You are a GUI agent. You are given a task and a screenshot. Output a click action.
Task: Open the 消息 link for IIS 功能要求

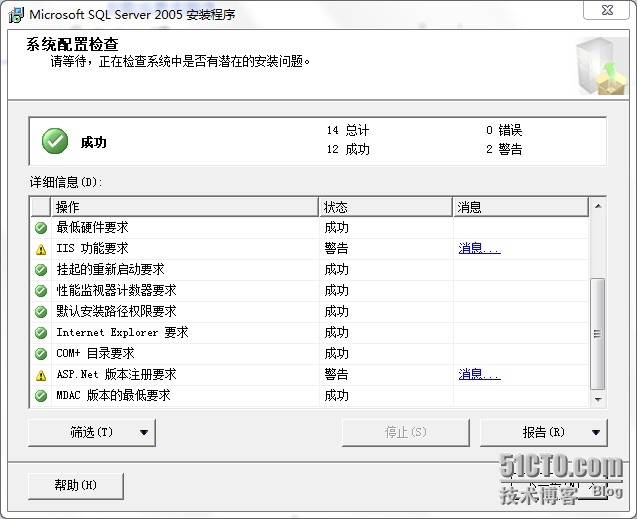(479, 248)
